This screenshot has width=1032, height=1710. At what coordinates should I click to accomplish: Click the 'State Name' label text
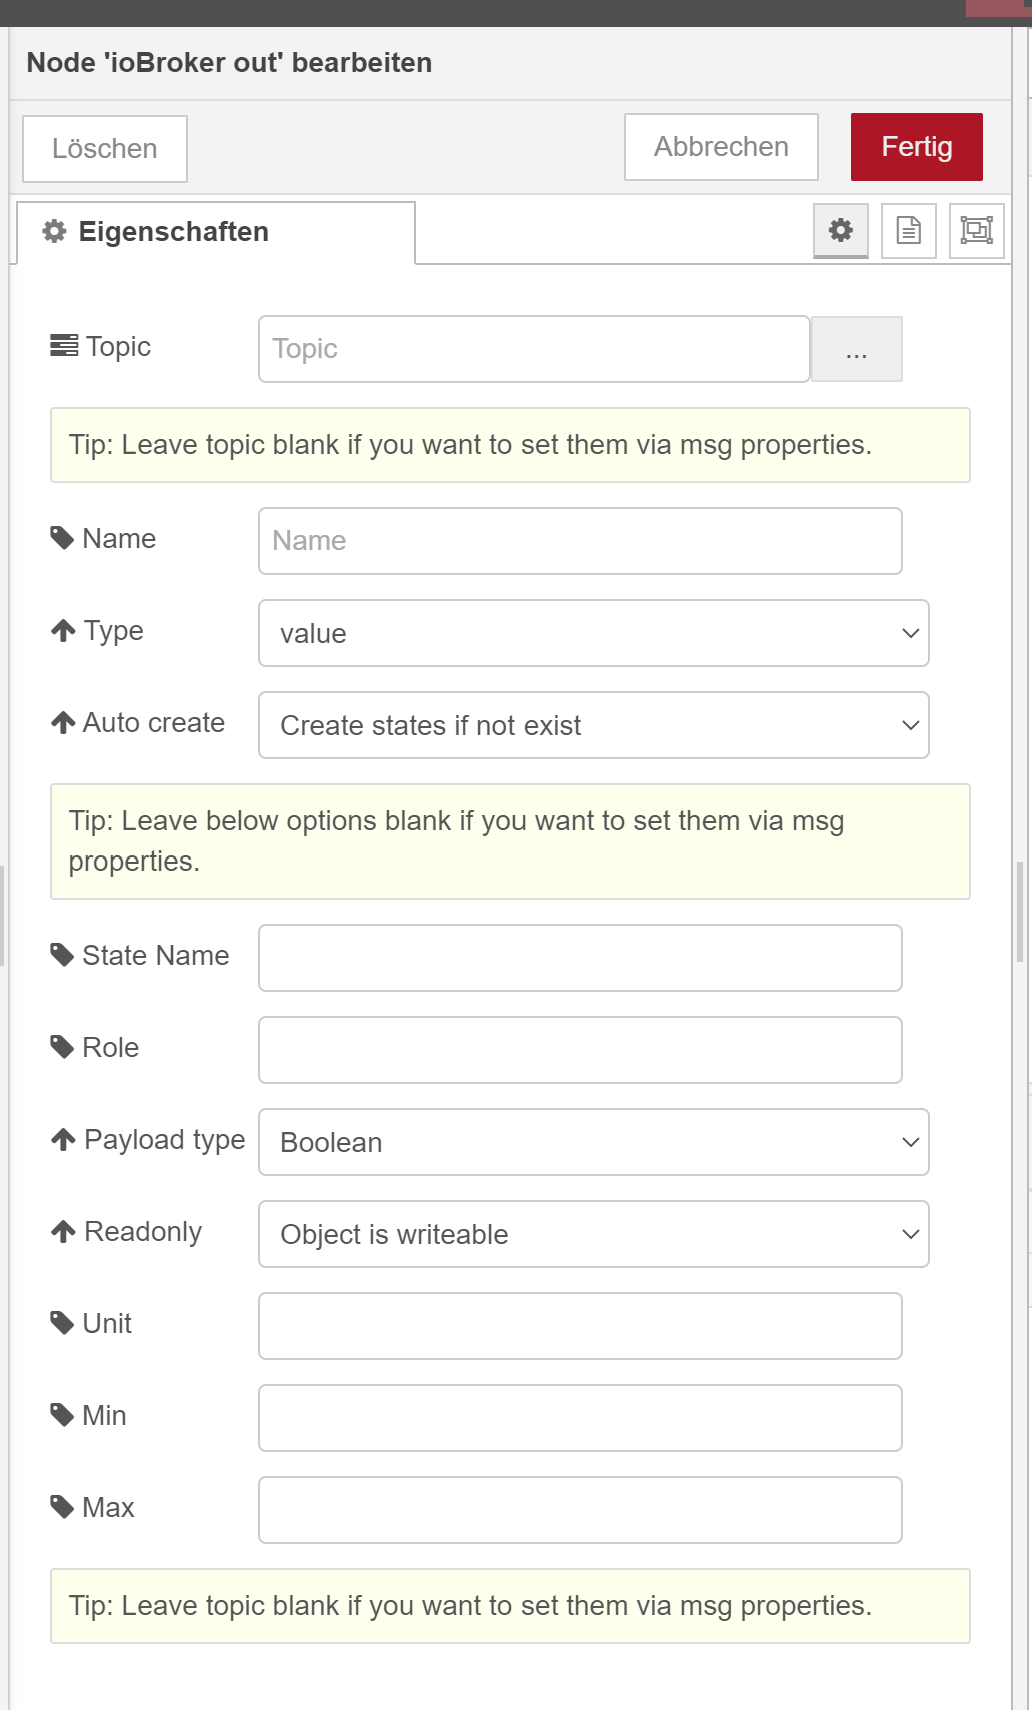point(156,955)
